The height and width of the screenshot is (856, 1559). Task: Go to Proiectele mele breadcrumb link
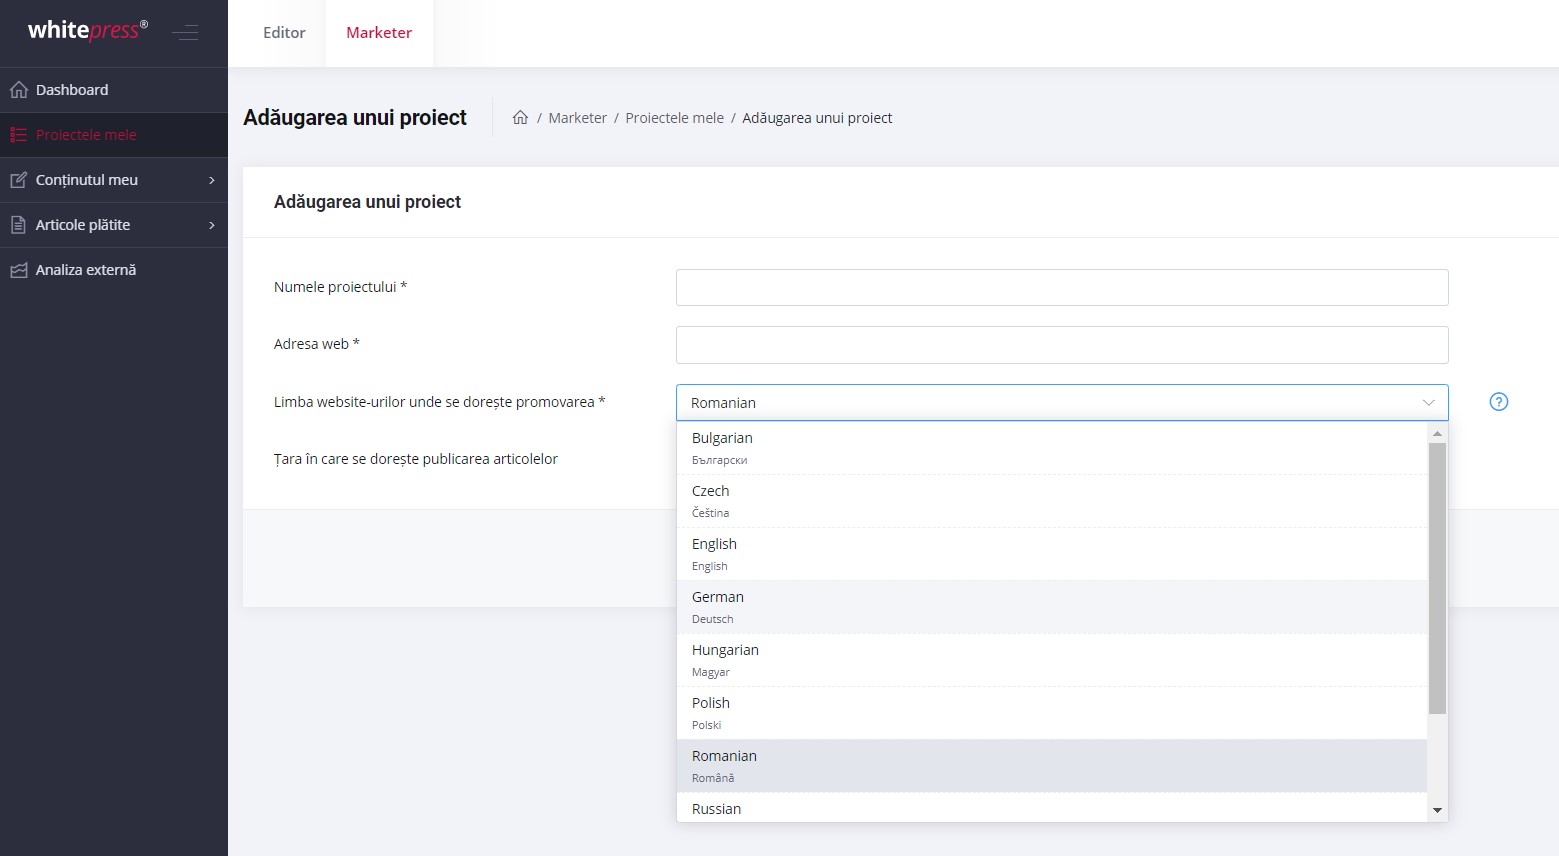(x=674, y=118)
